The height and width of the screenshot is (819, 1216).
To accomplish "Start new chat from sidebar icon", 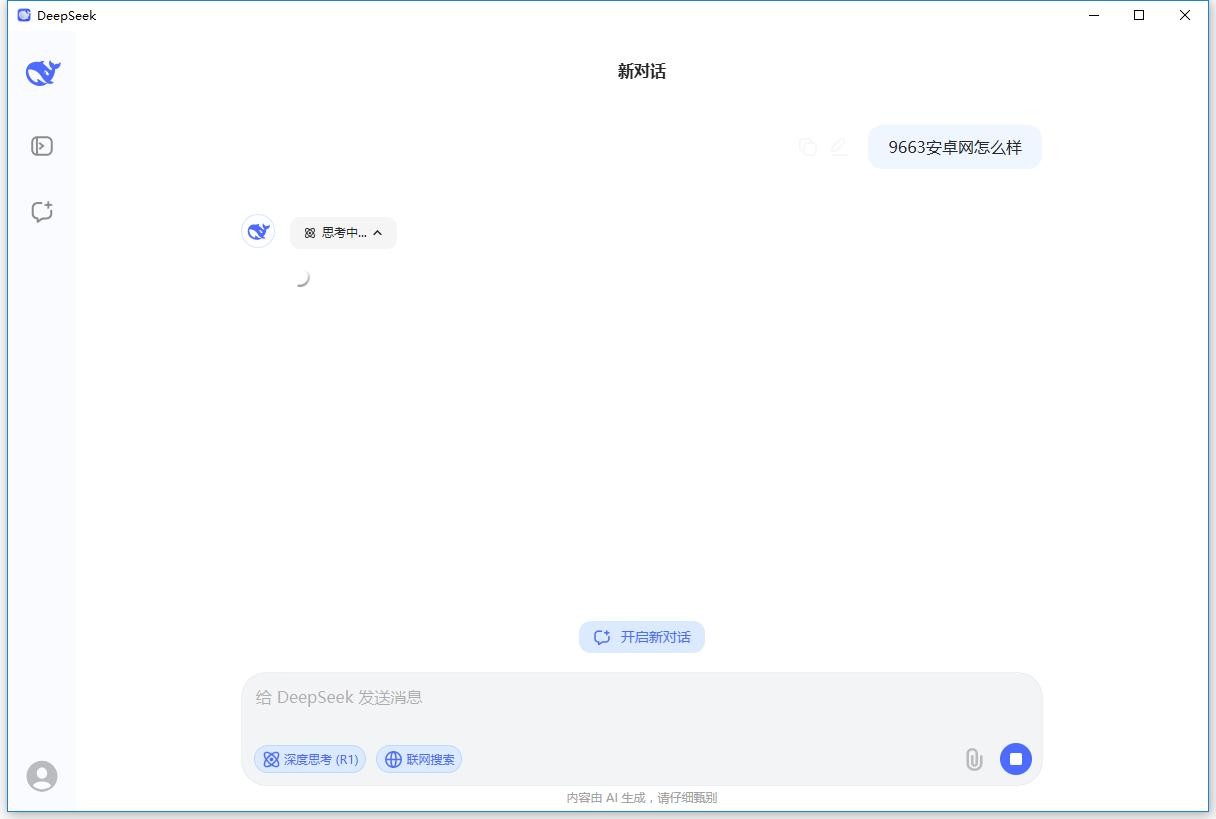I will click(x=42, y=211).
